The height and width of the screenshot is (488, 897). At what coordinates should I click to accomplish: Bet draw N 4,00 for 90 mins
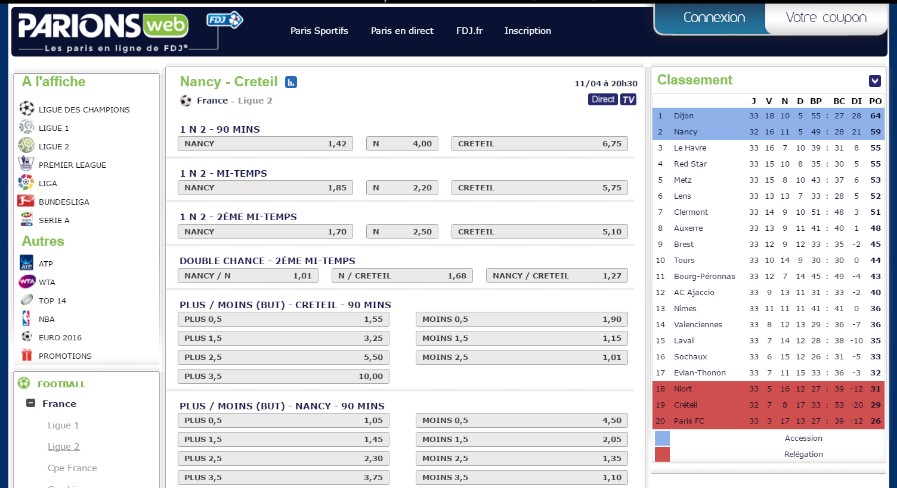(402, 144)
